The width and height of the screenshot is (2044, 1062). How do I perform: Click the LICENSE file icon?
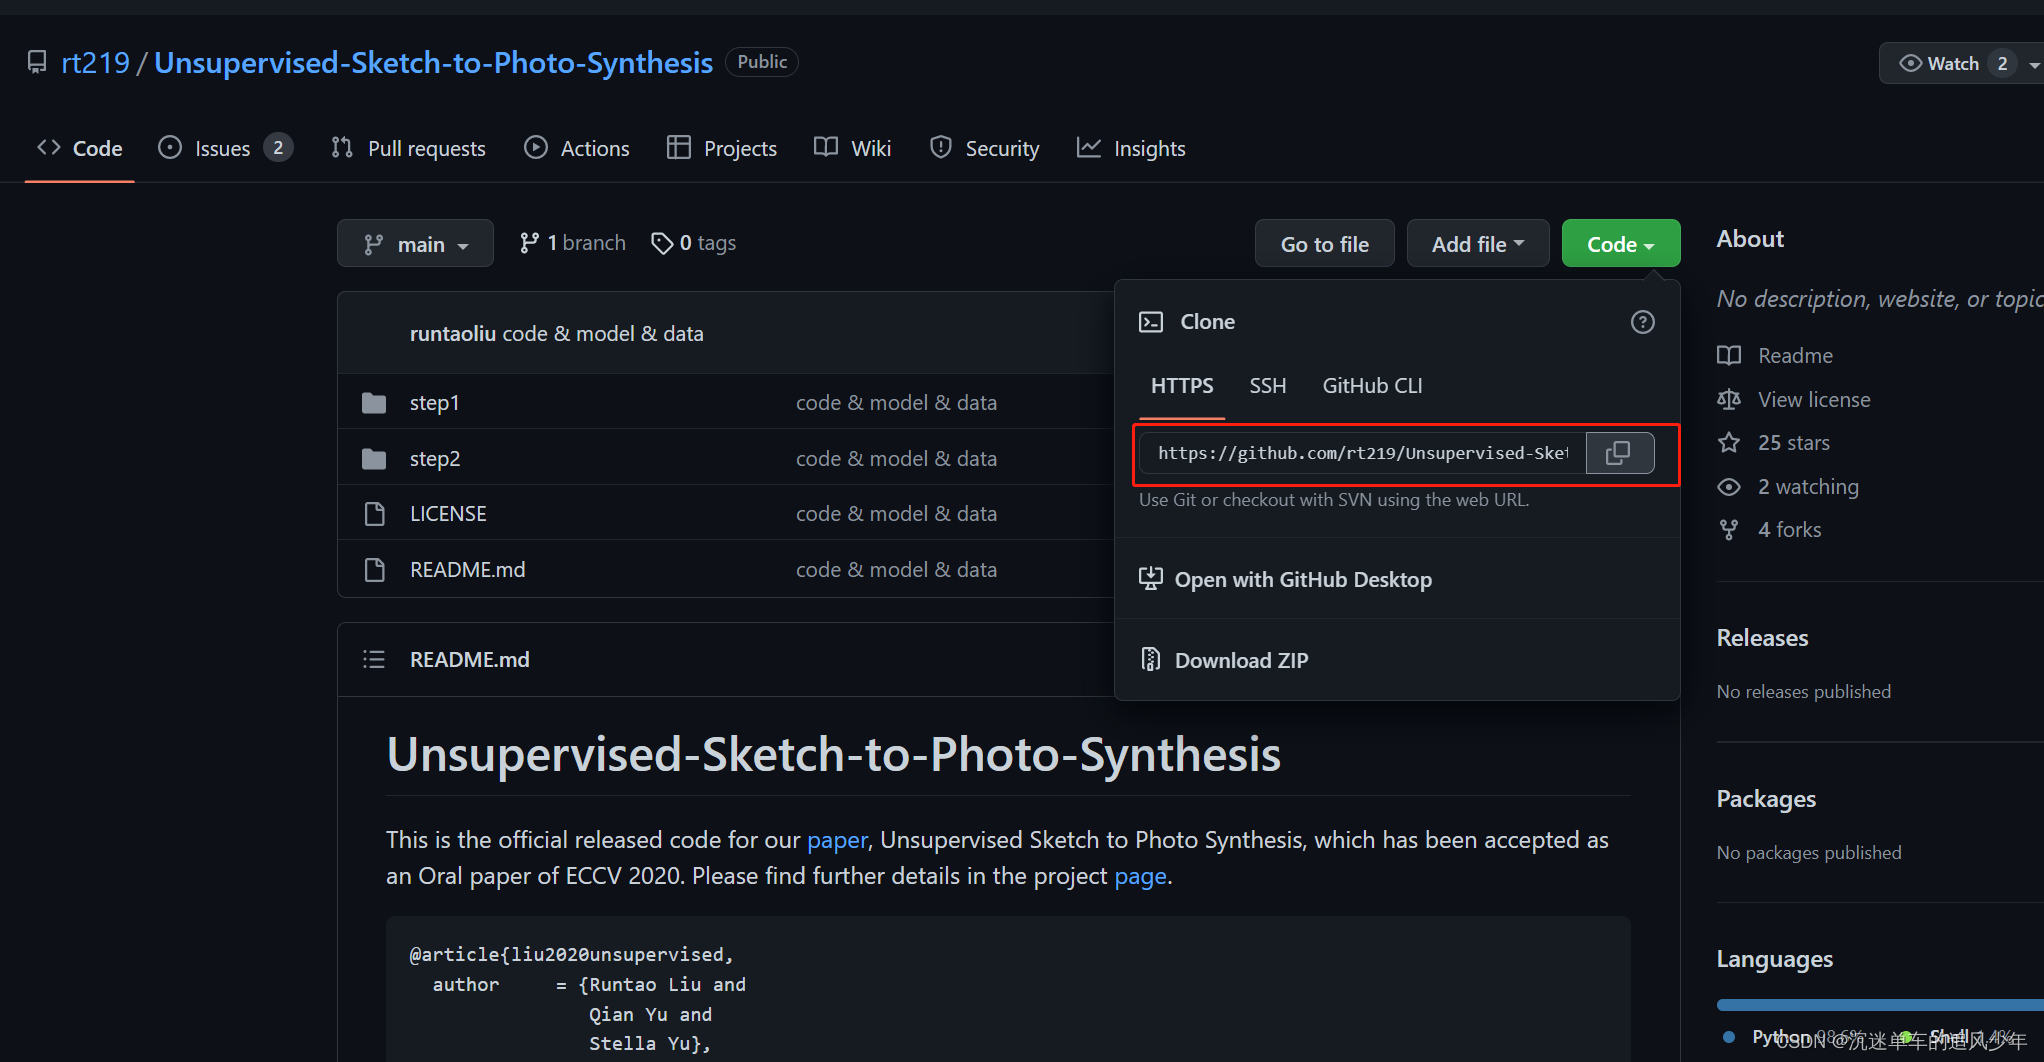point(375,514)
